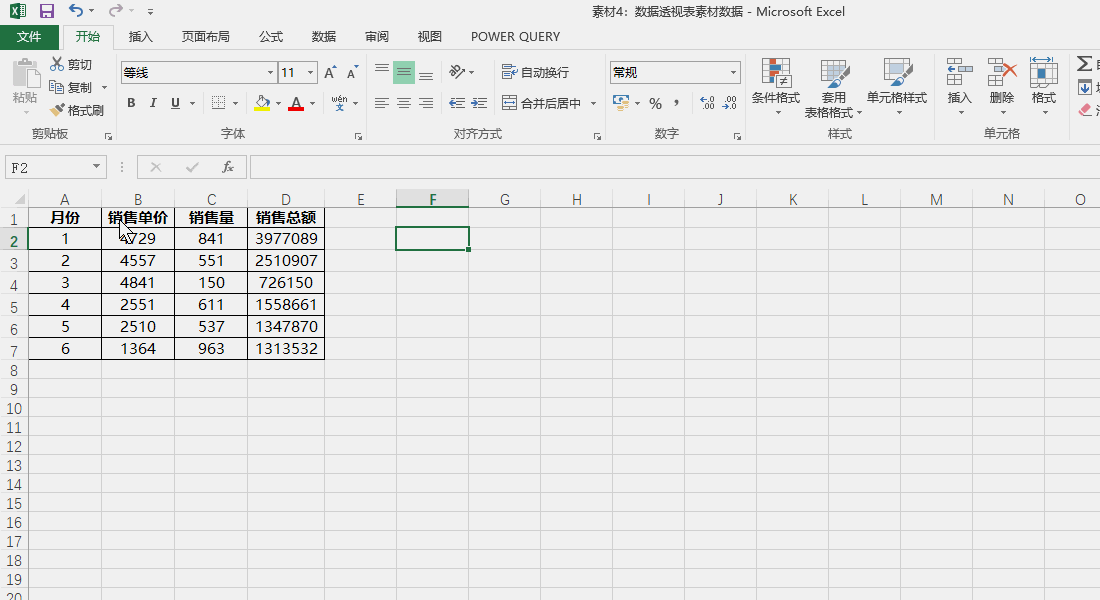Apply a fill color to the cell
1100x600 pixels.
tap(262, 103)
